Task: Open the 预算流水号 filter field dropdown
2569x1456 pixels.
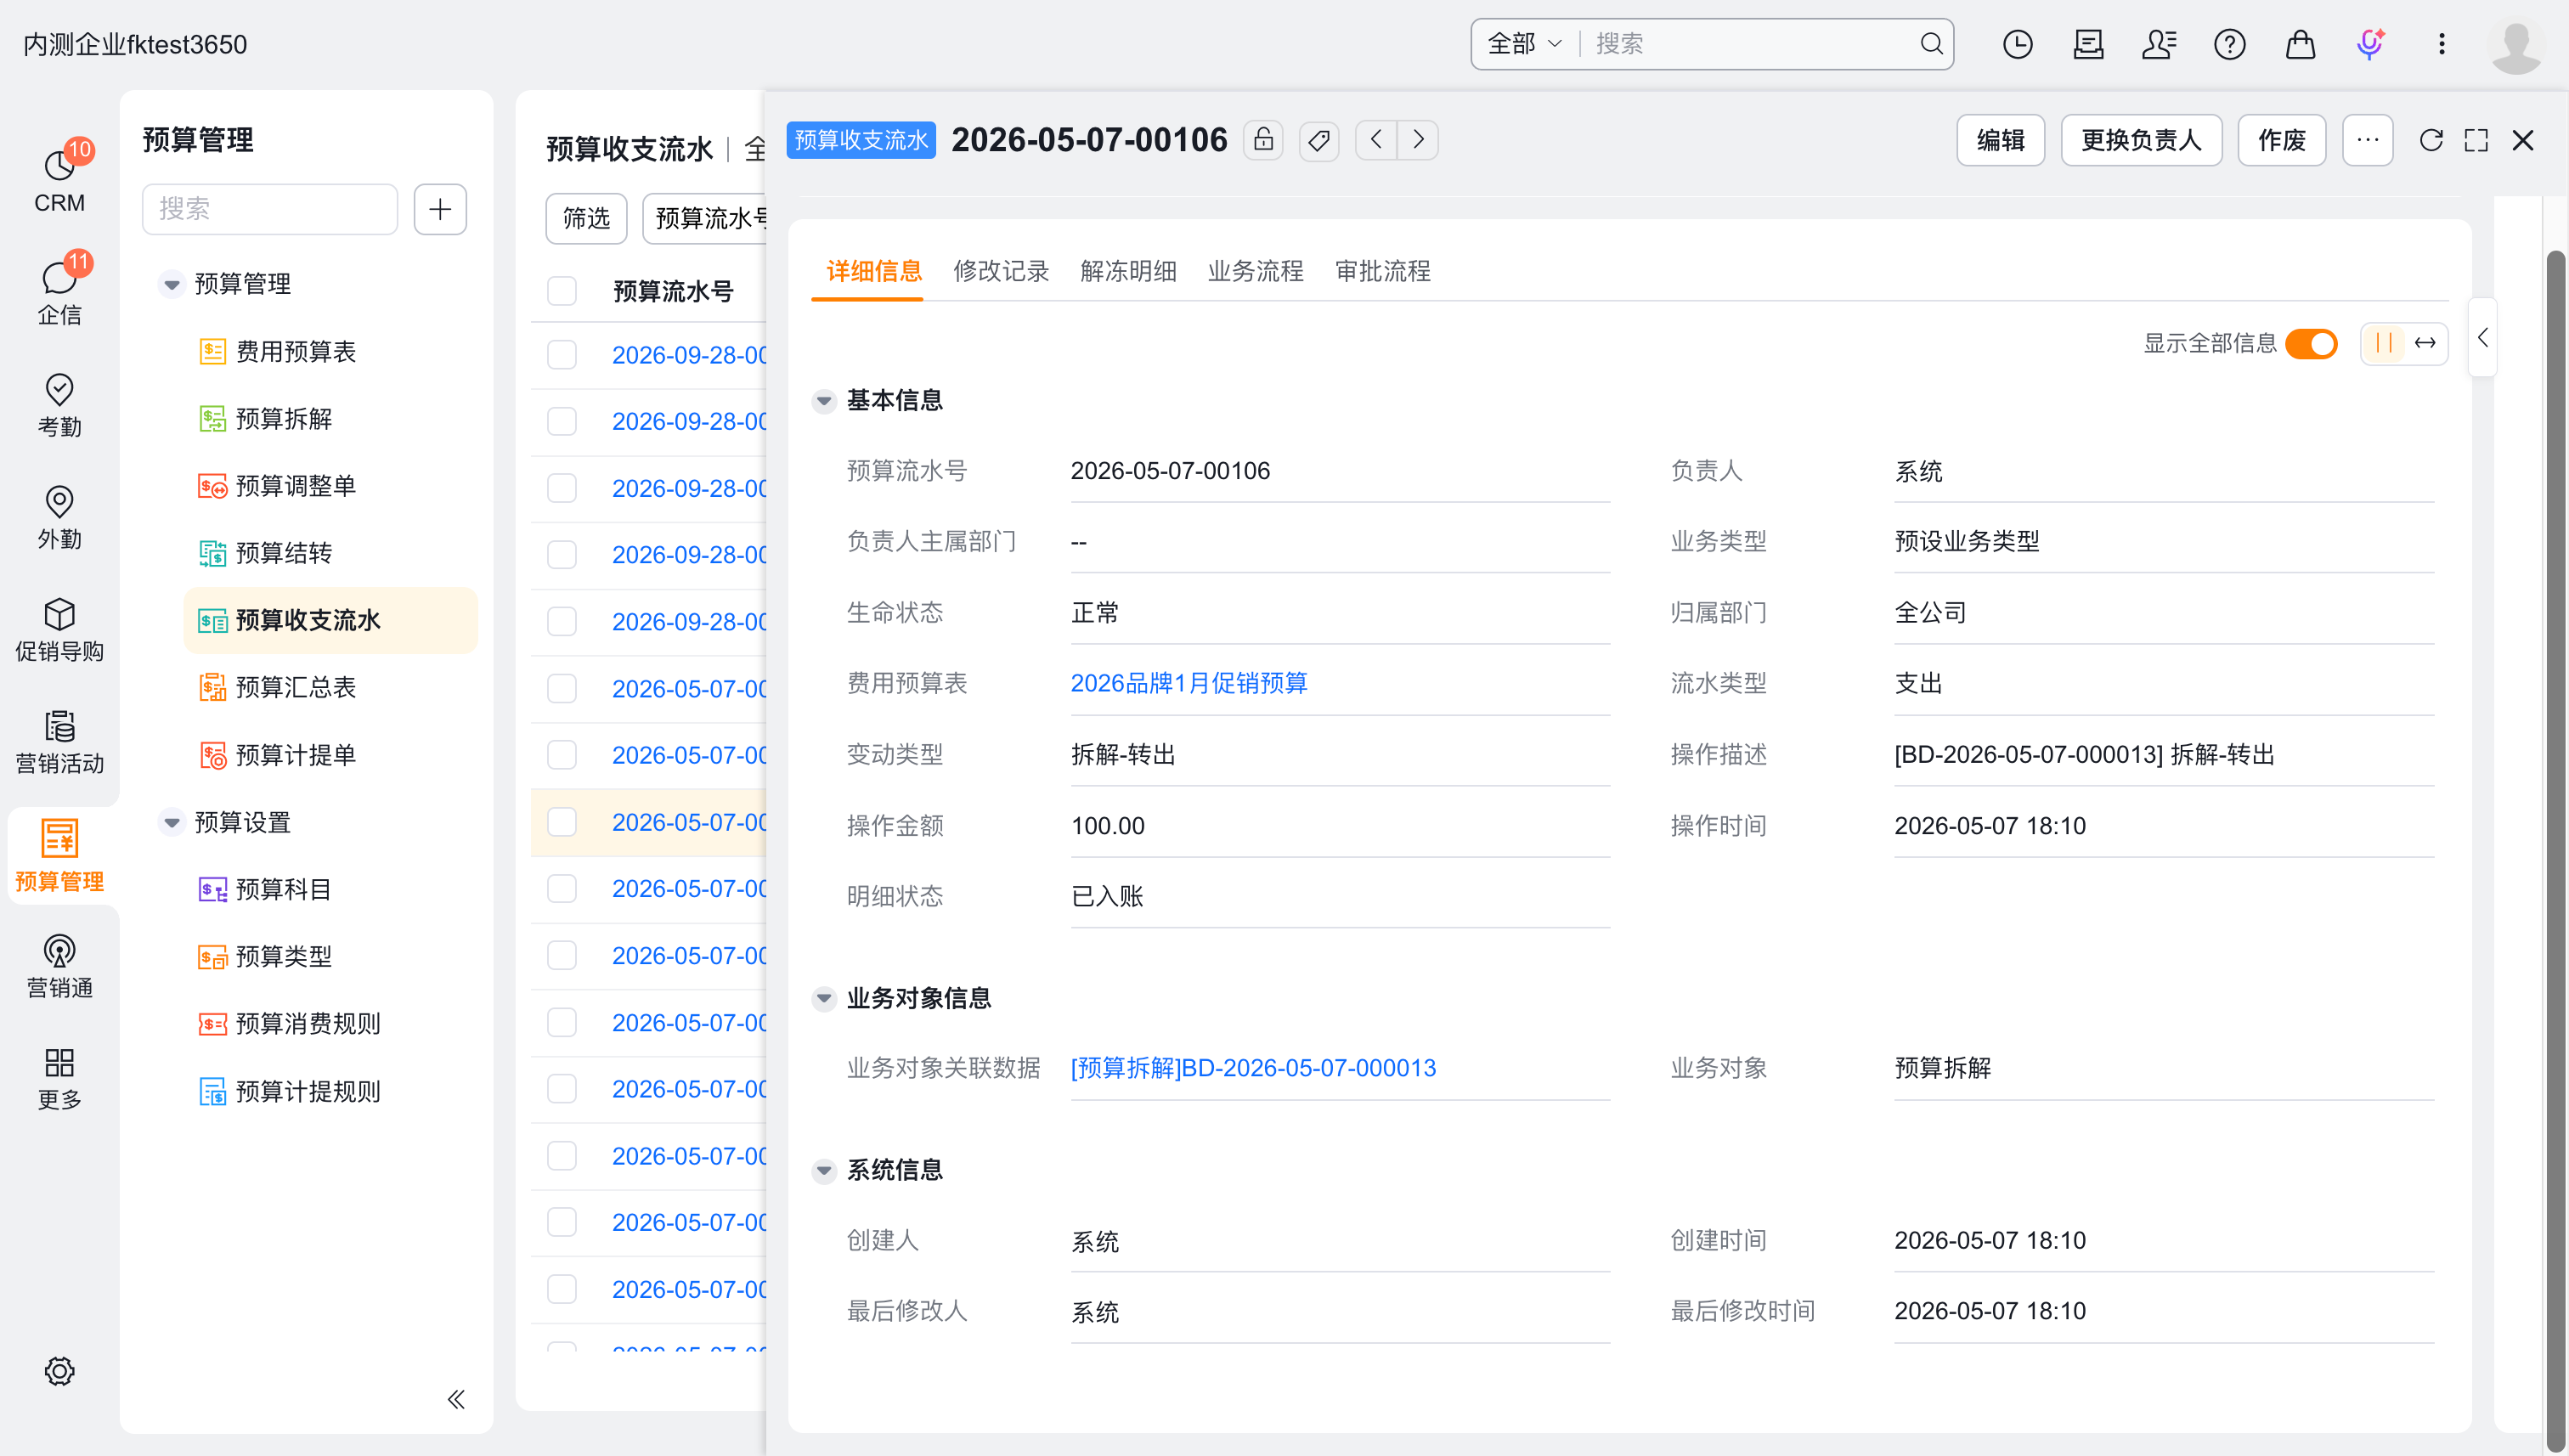Action: pos(706,218)
